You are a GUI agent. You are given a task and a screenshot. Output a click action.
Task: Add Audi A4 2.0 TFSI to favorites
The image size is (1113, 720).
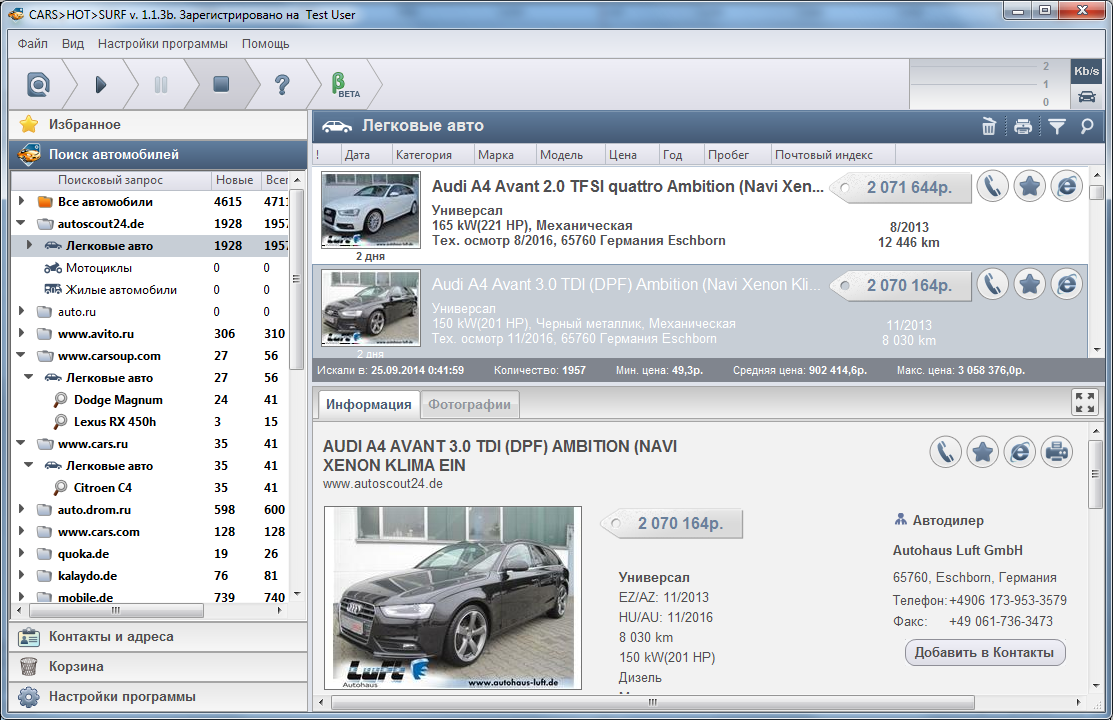pyautogui.click(x=1029, y=186)
